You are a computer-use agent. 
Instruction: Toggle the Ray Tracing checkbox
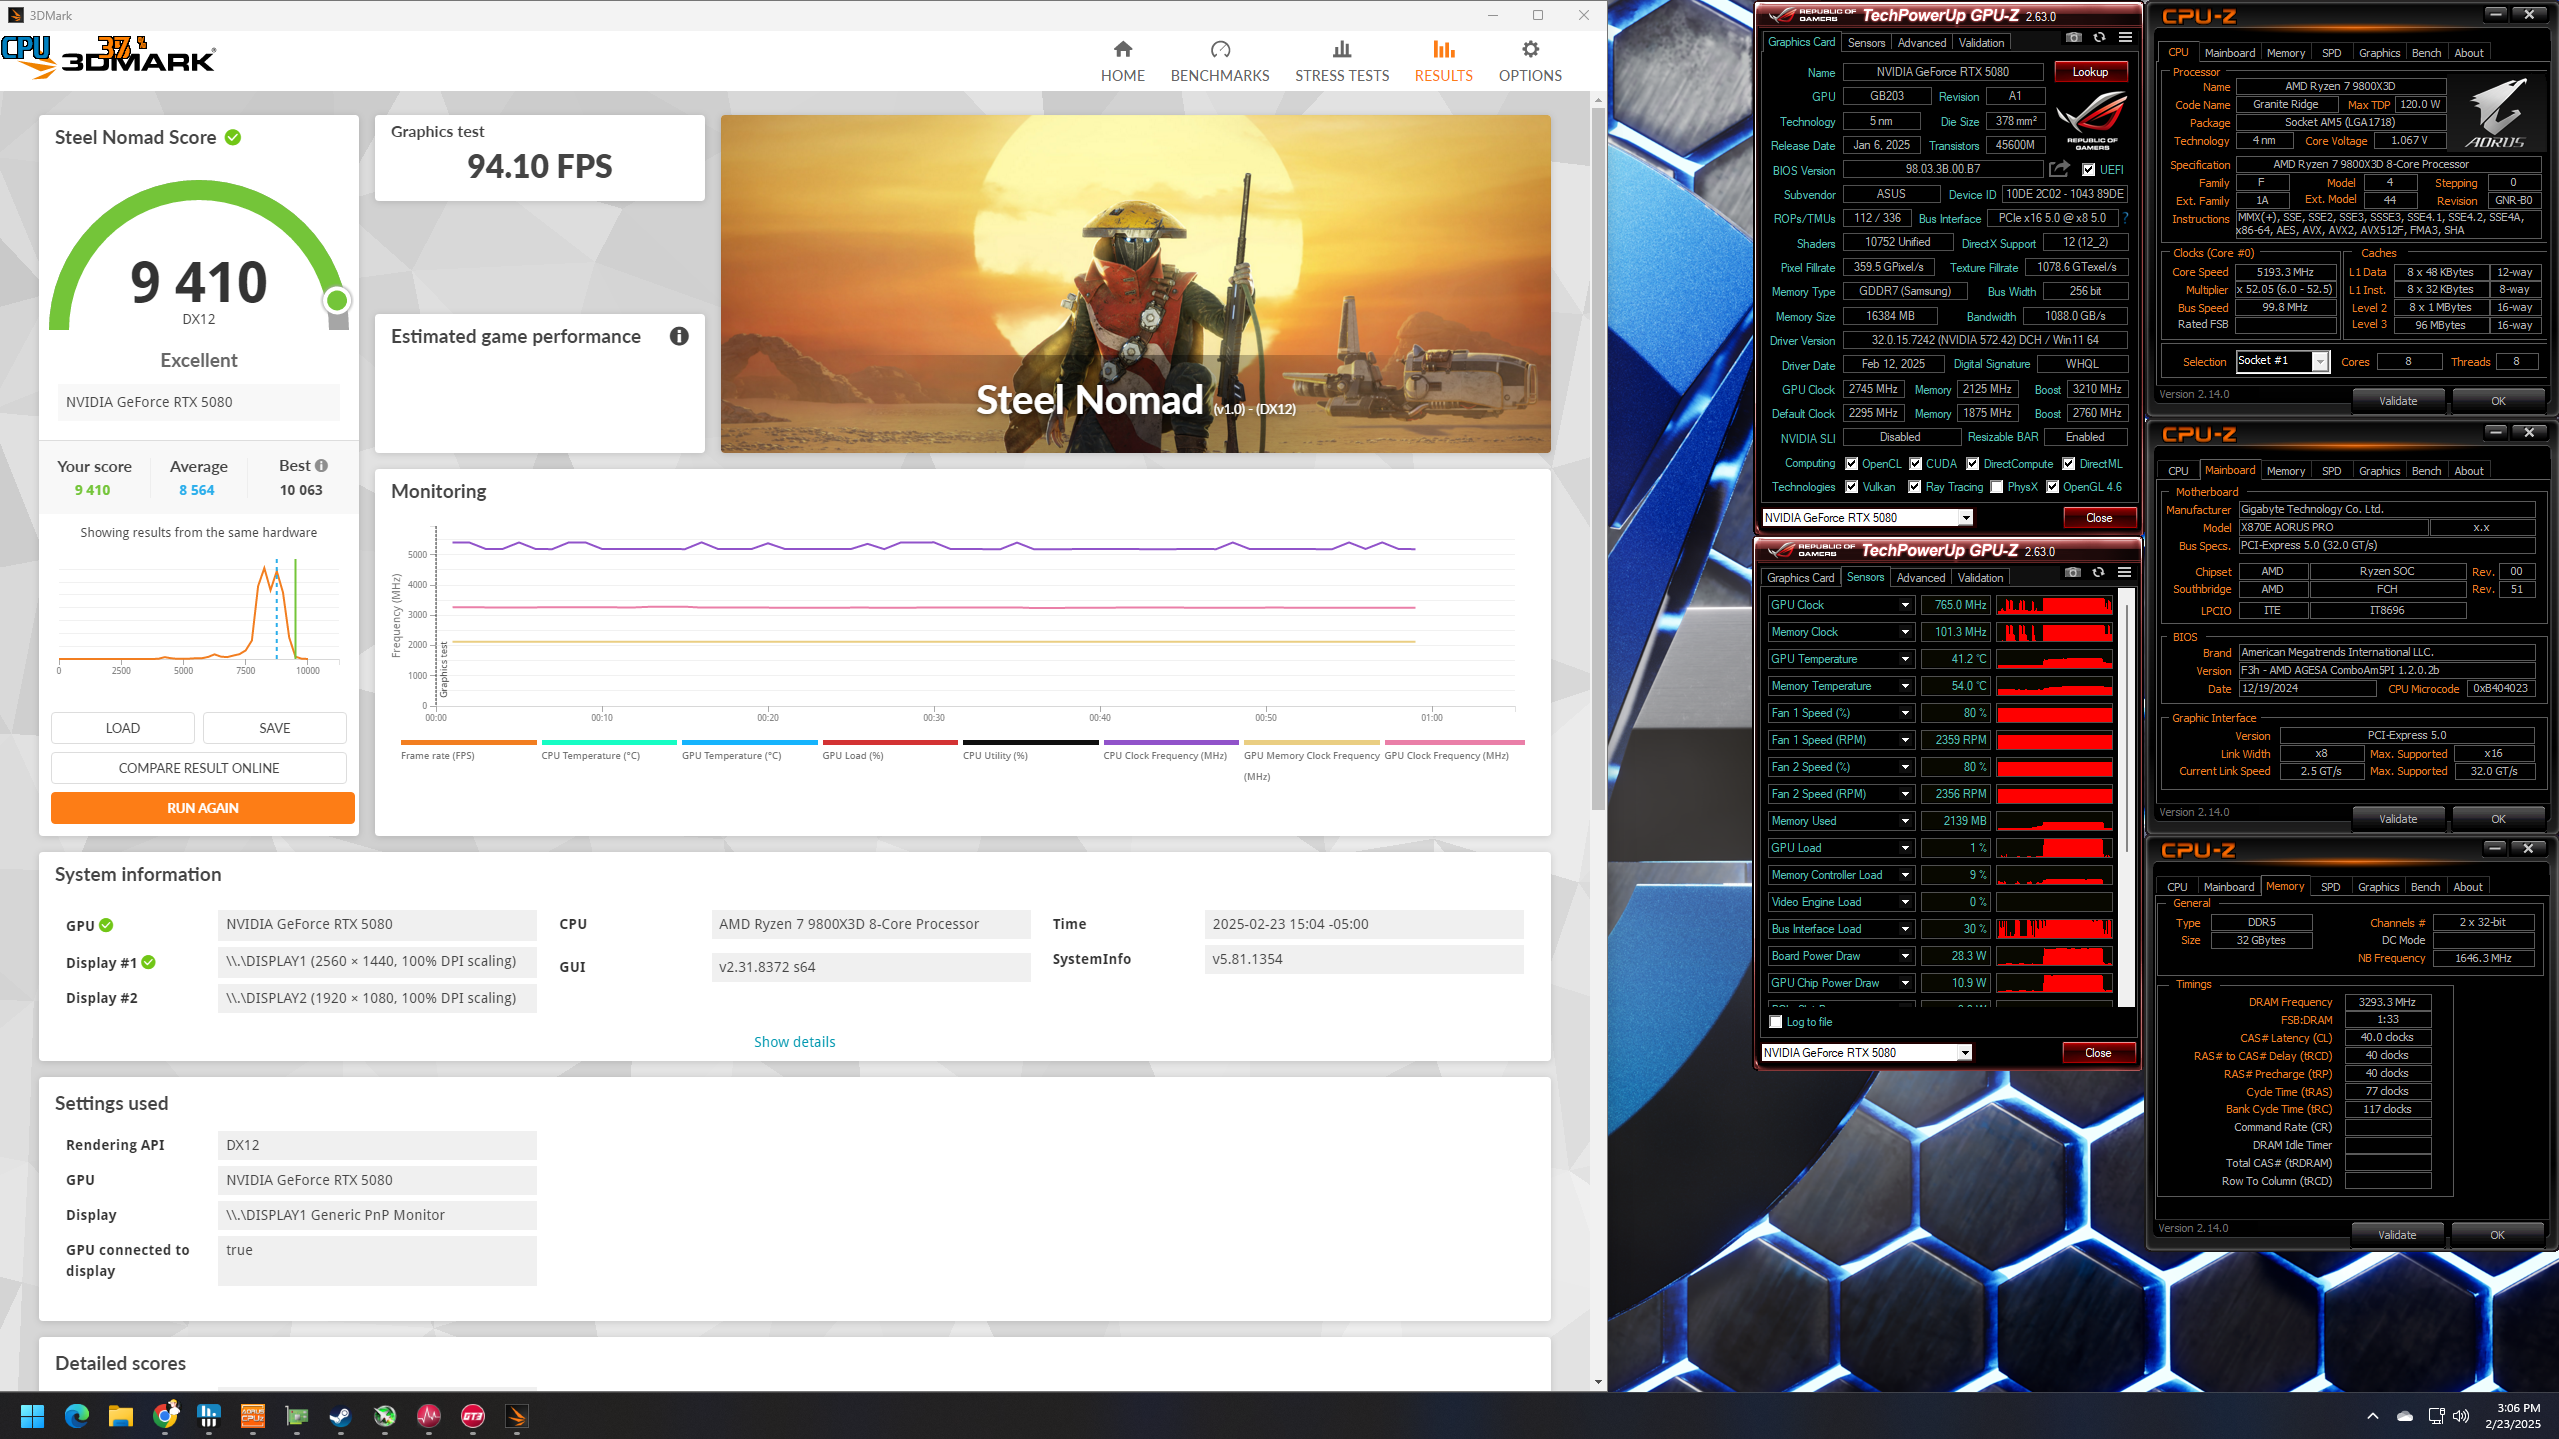tap(1914, 487)
